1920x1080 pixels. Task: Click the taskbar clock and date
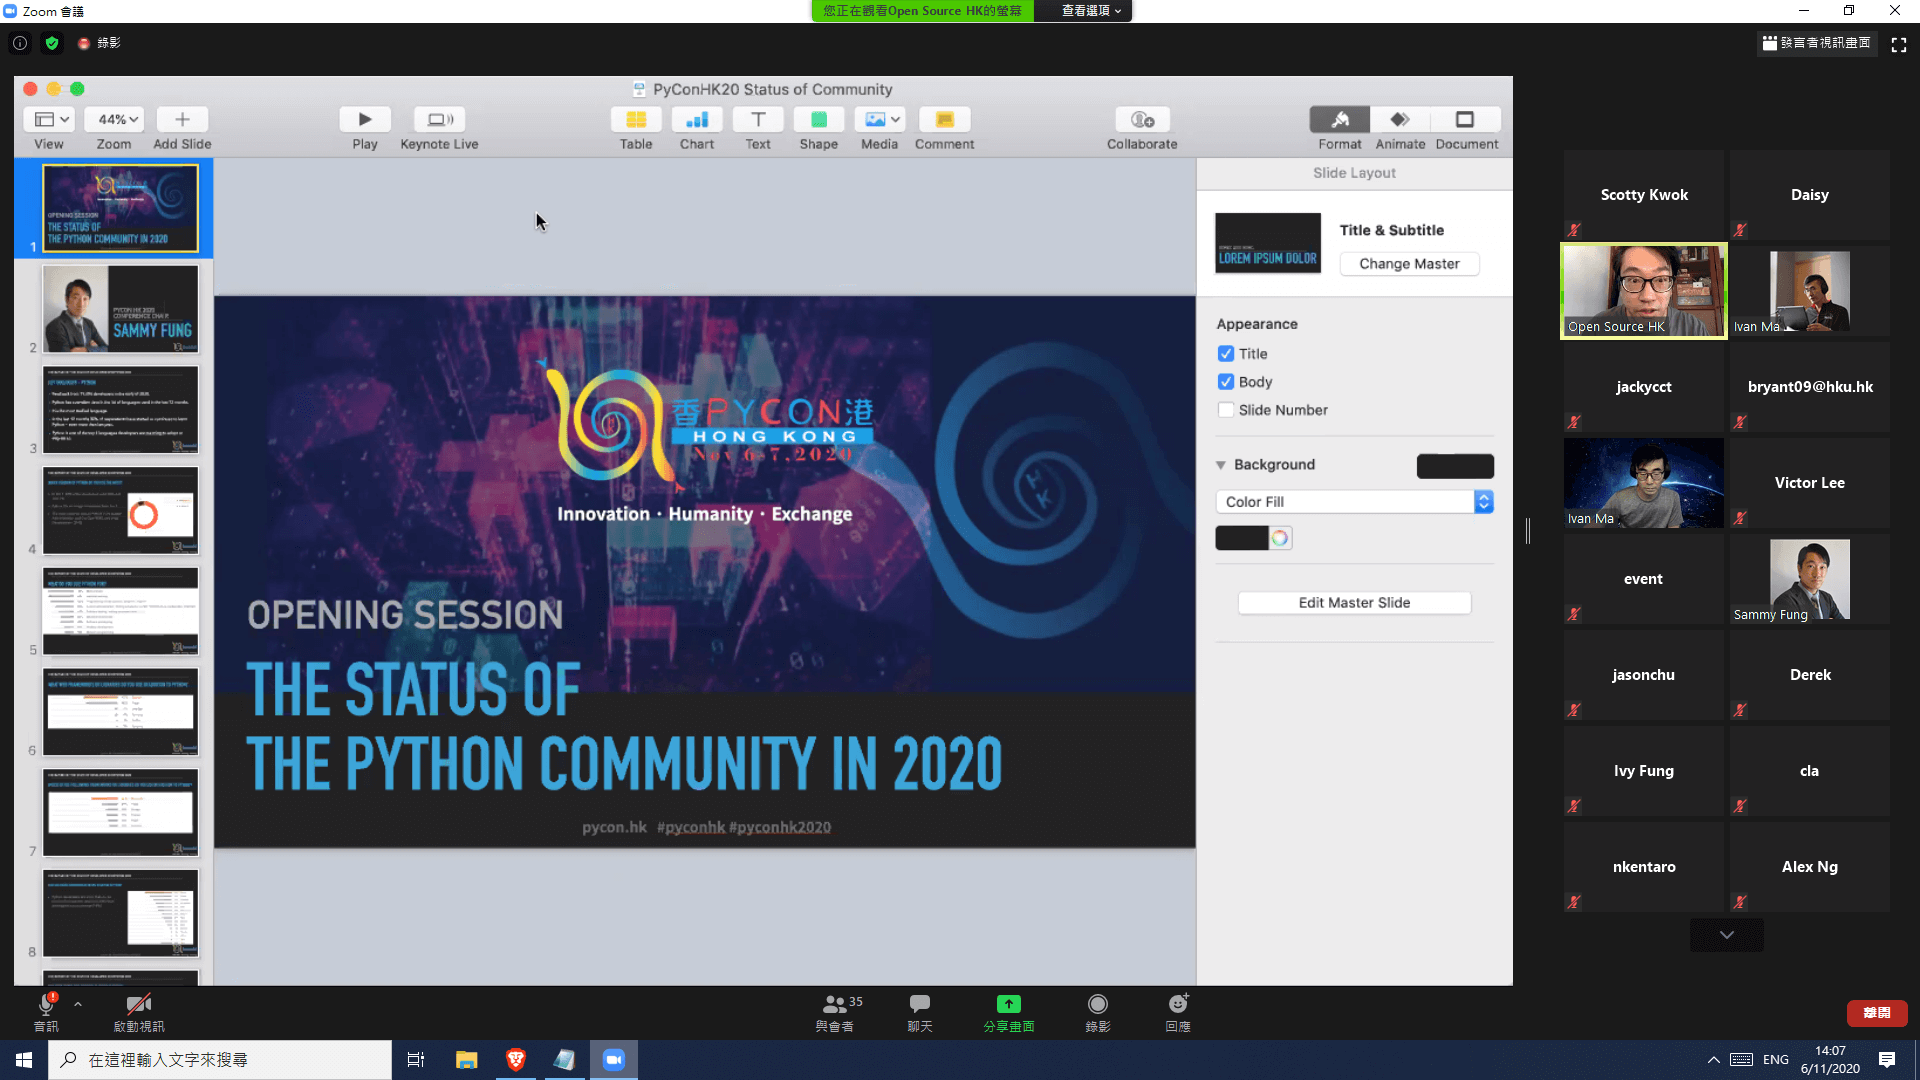1830,1060
